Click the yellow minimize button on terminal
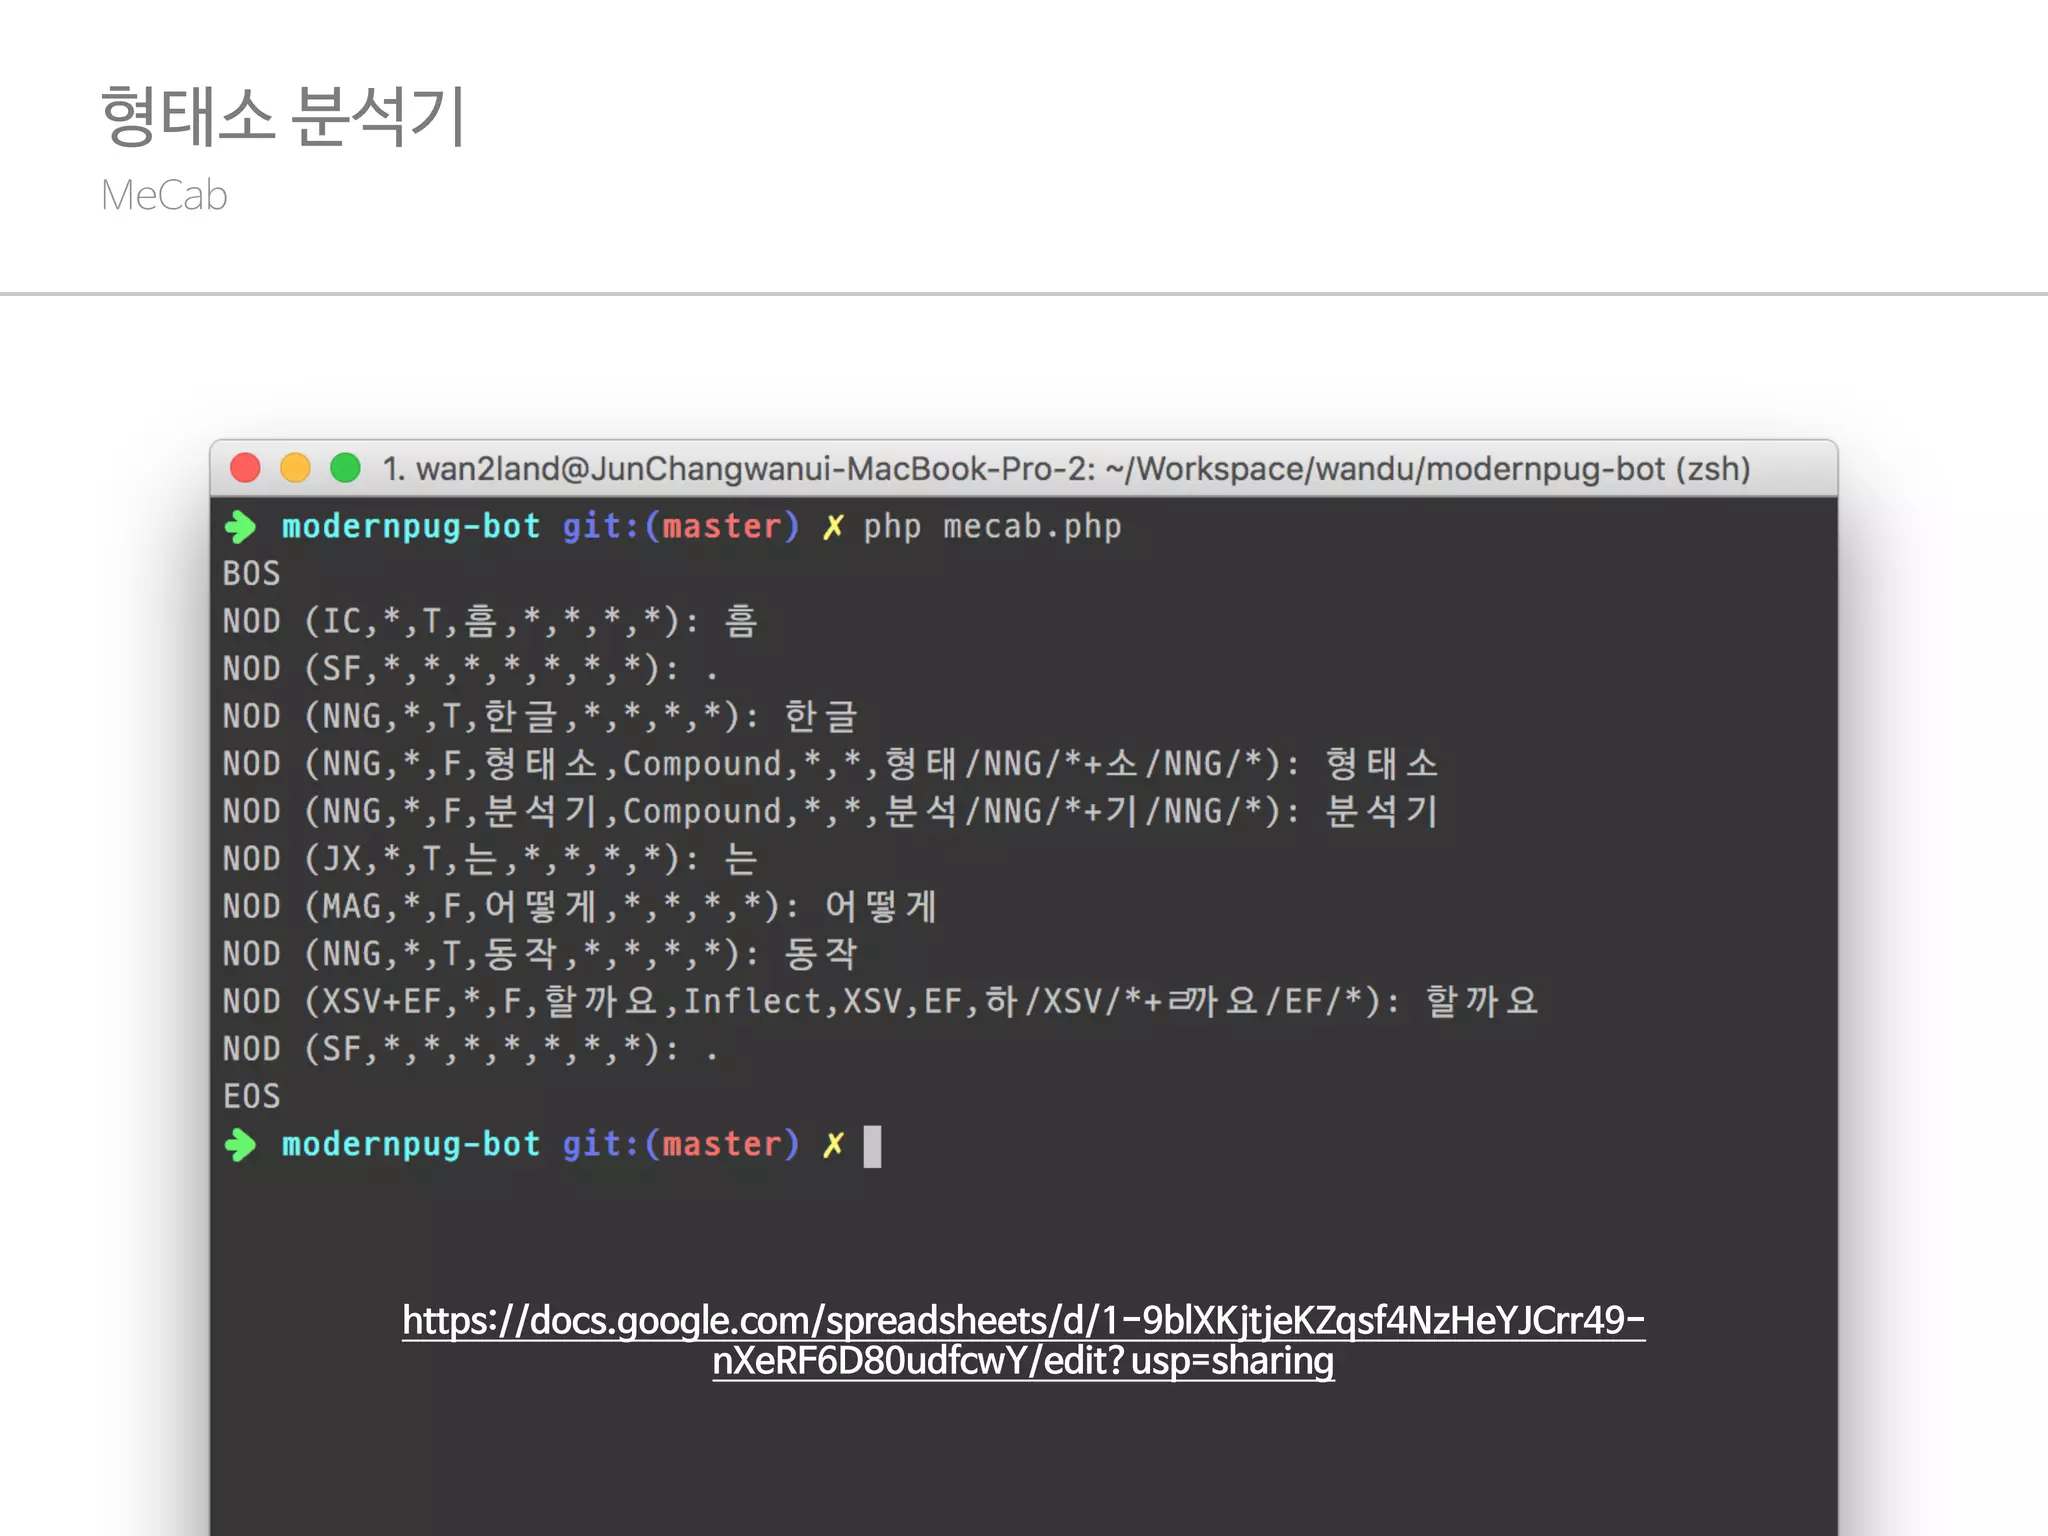The image size is (2048, 1536). [x=296, y=468]
